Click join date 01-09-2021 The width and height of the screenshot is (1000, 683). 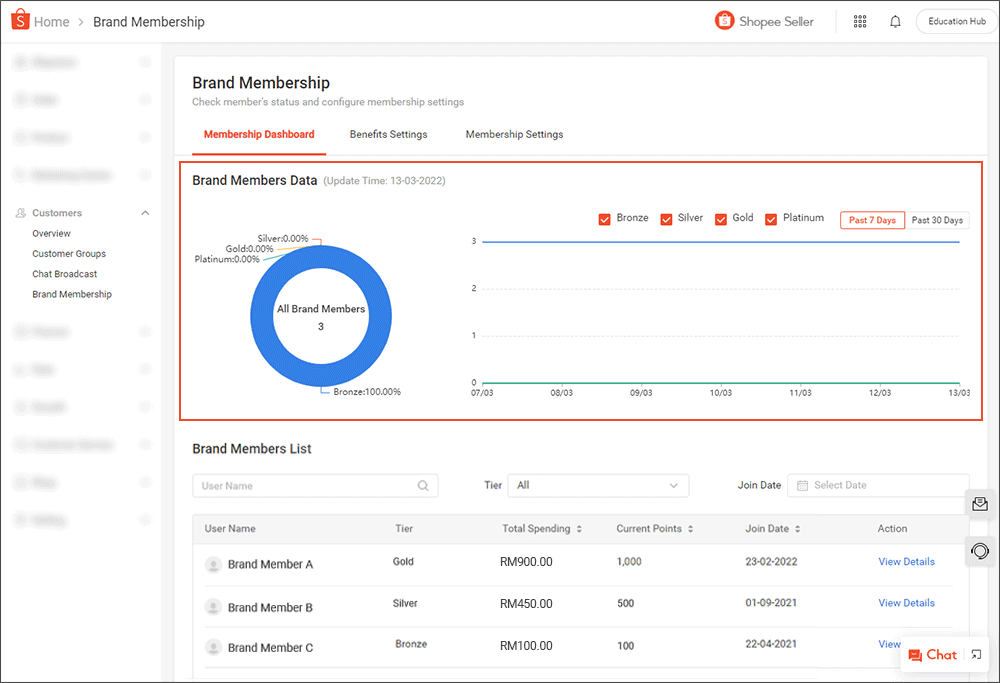[771, 603]
